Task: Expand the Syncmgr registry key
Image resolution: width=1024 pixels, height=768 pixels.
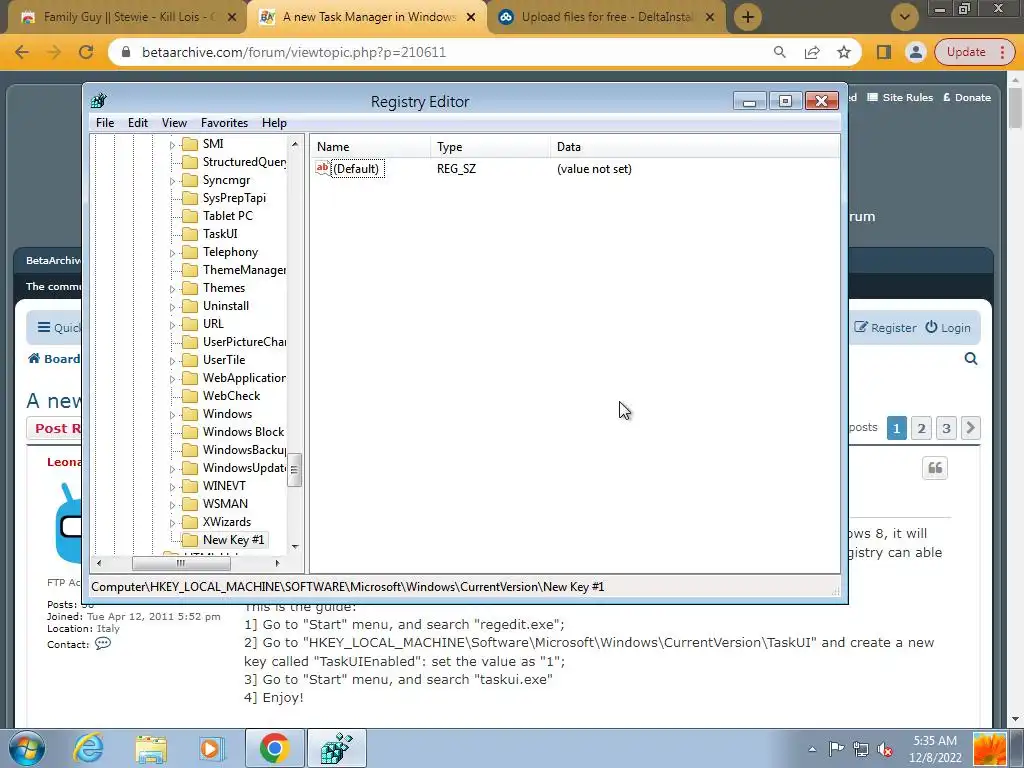Action: 172,180
